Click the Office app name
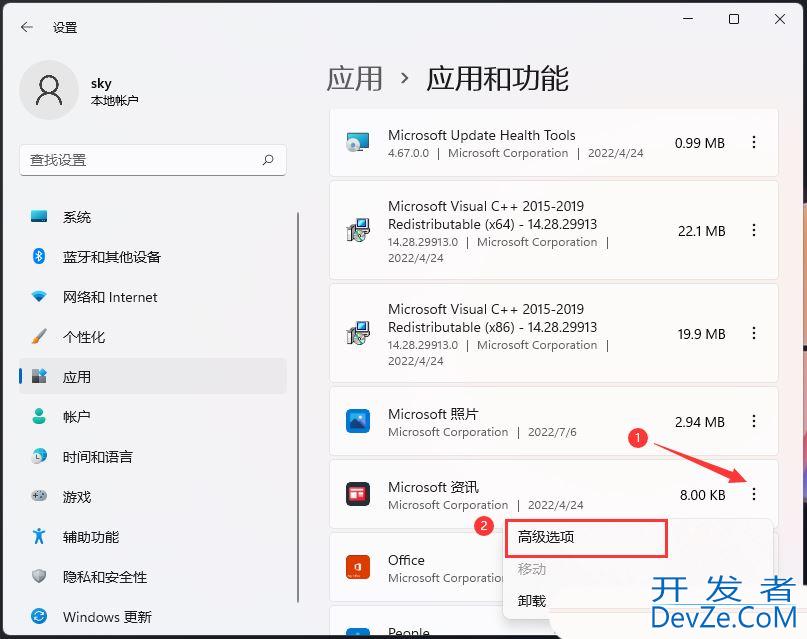The width and height of the screenshot is (807, 639). click(x=407, y=560)
